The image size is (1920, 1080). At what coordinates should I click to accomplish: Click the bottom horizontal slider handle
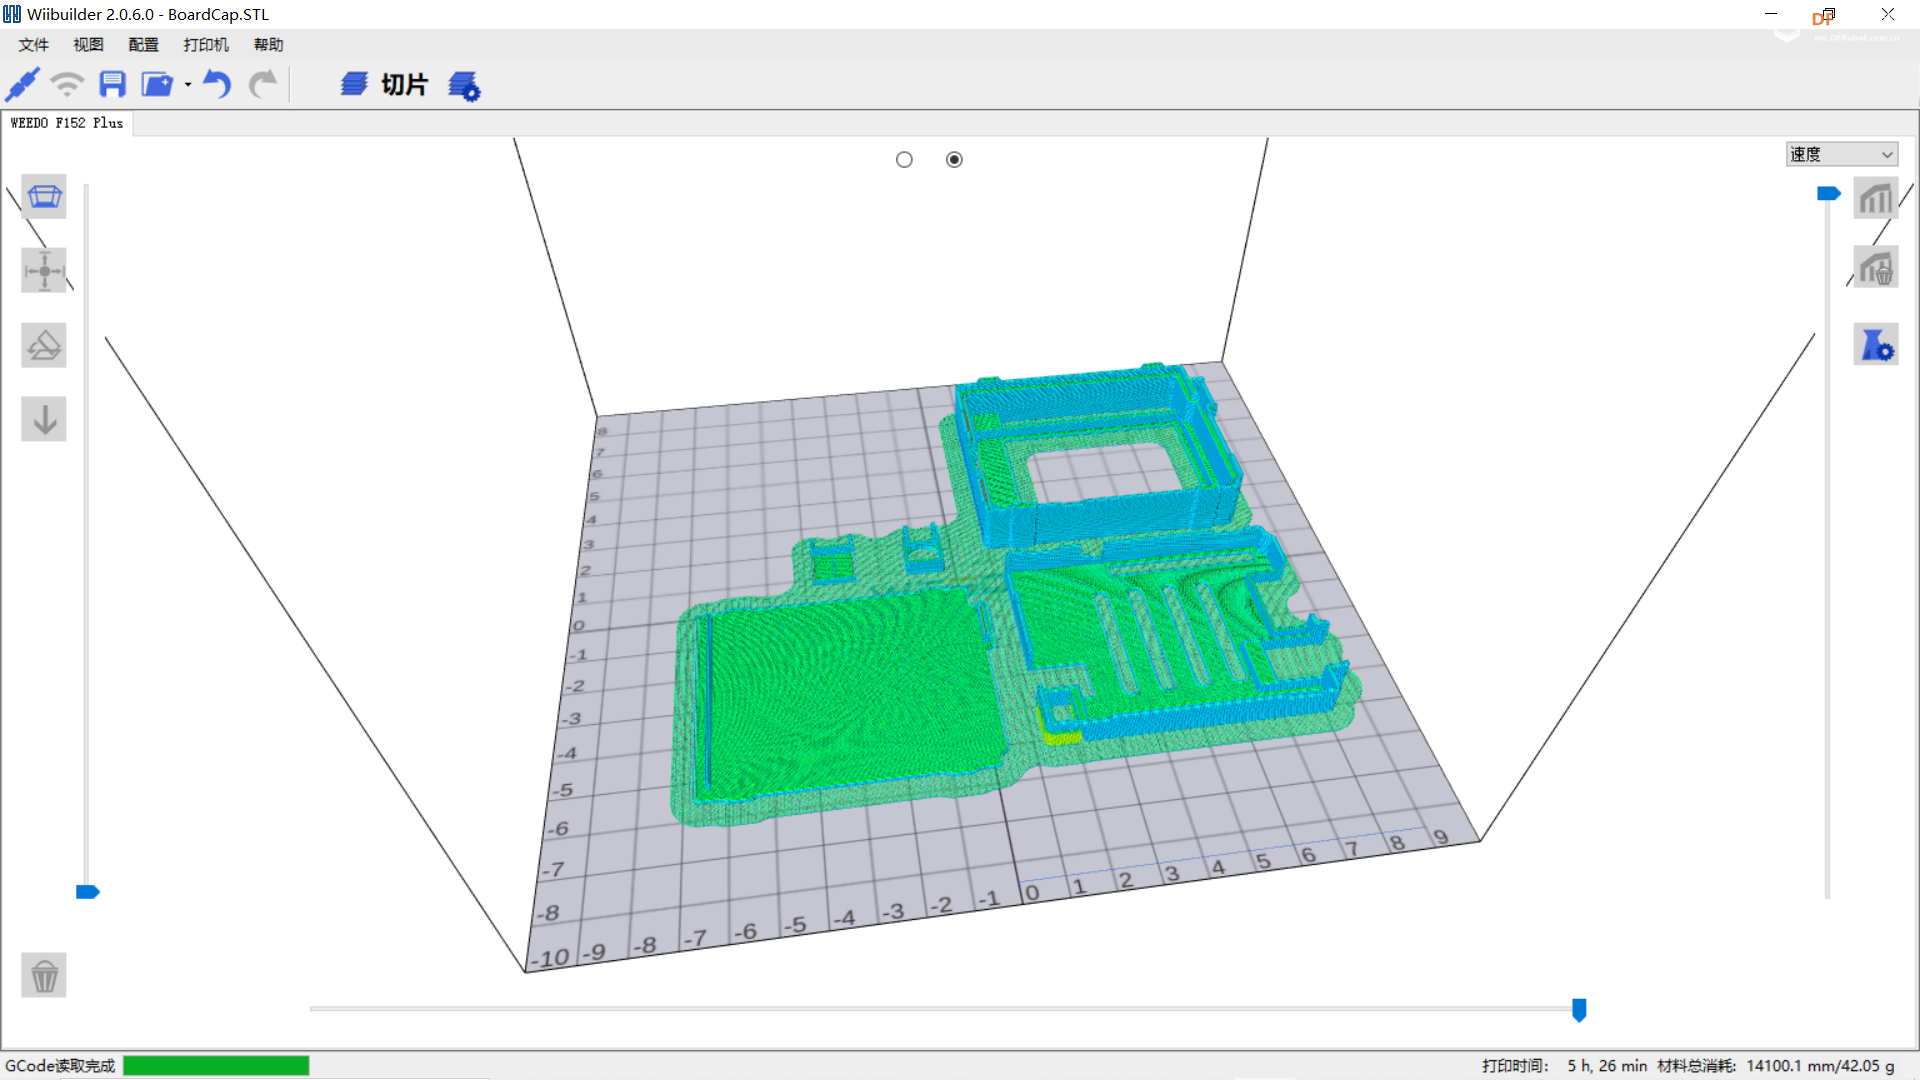pyautogui.click(x=1579, y=1010)
